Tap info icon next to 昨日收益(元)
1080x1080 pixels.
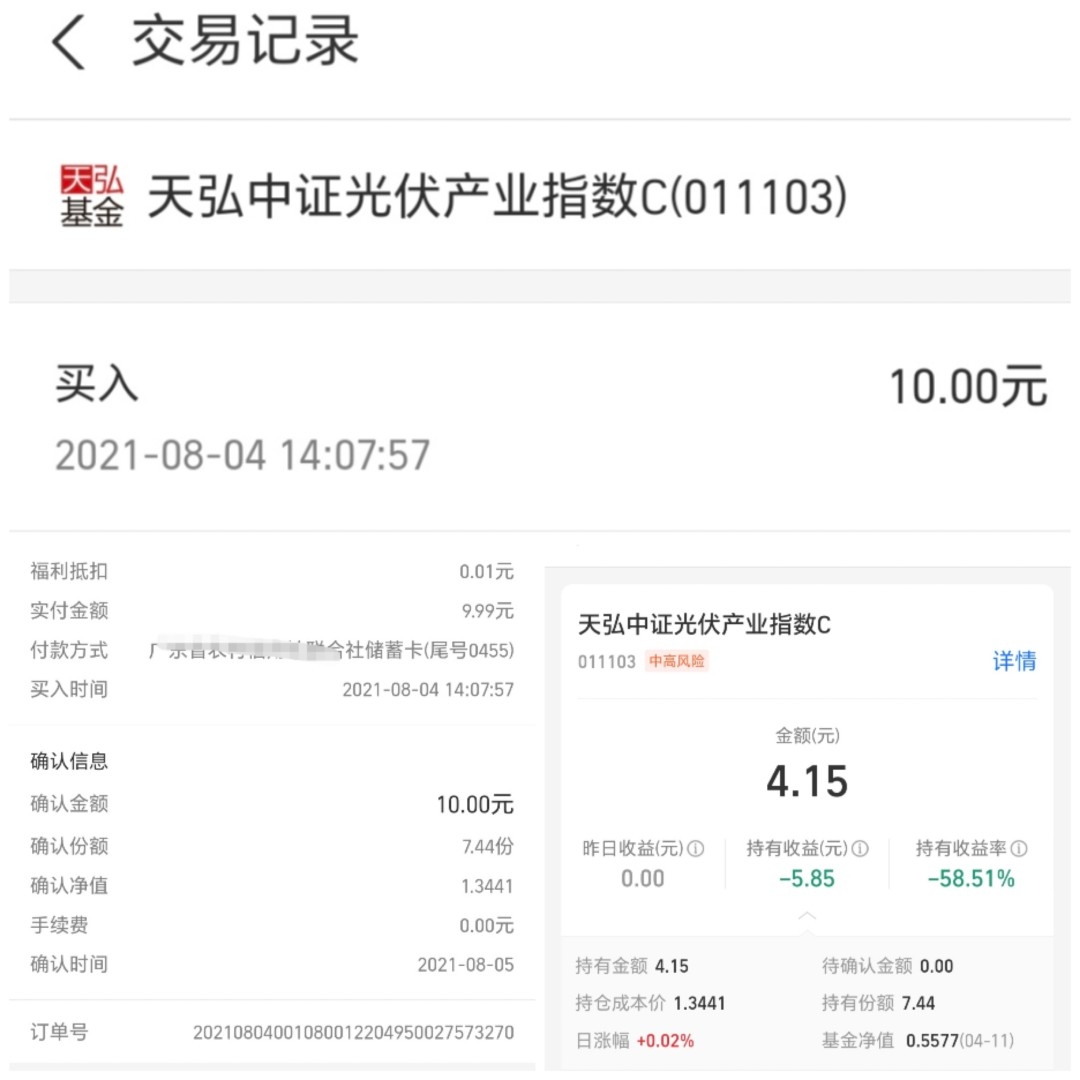[x=696, y=849]
